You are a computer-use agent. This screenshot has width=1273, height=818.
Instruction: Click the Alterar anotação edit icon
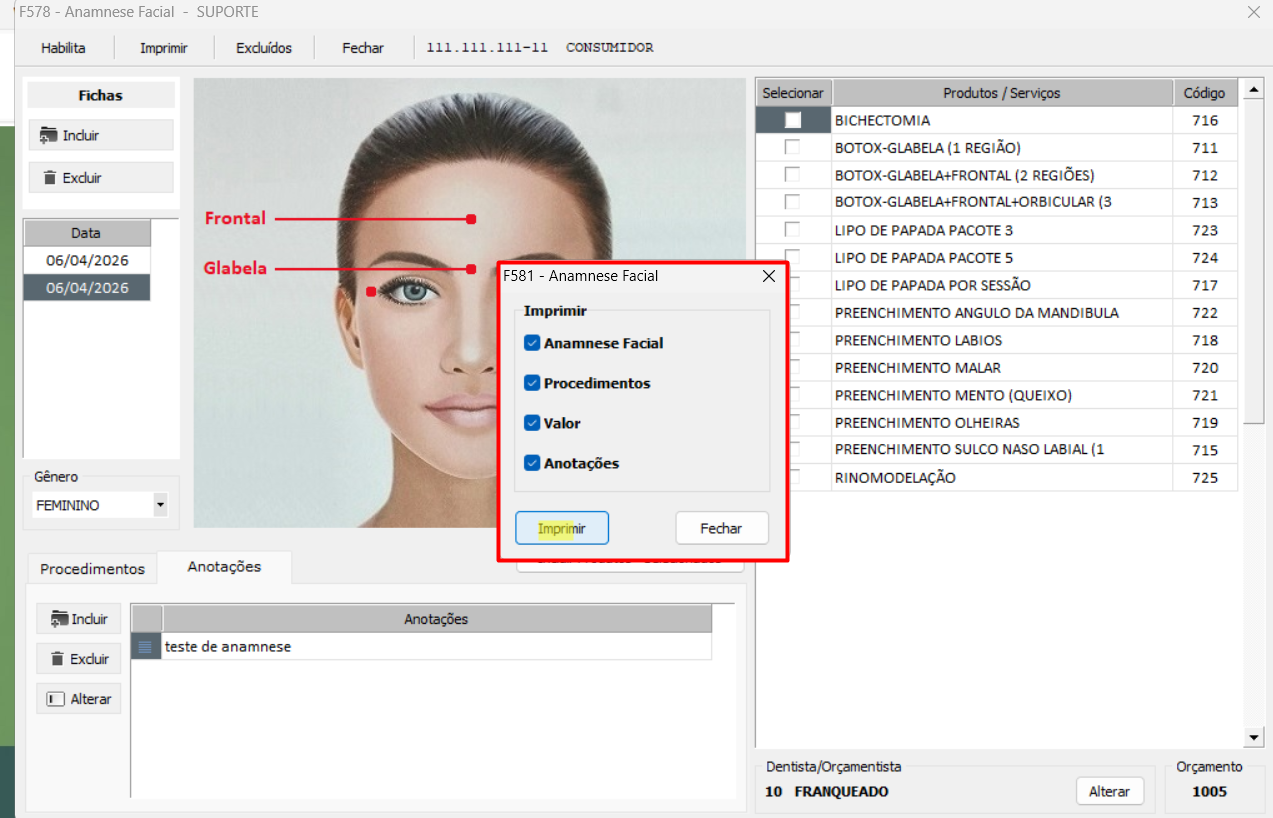[x=56, y=699]
